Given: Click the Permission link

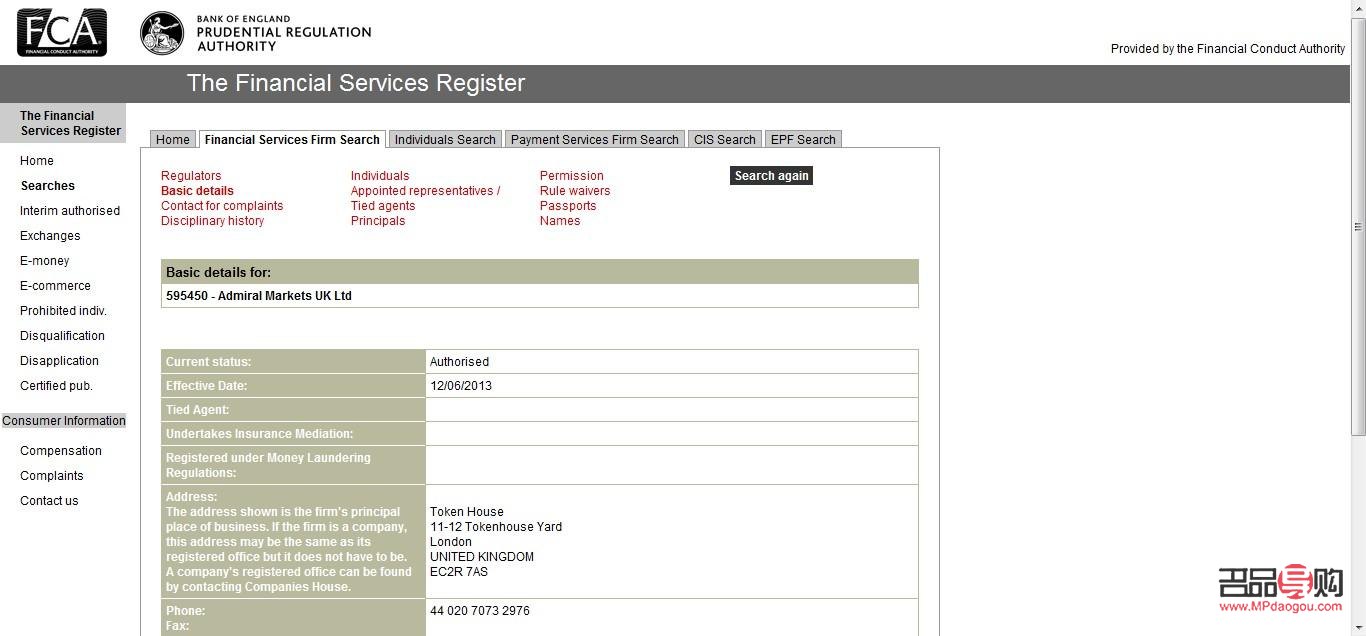Looking at the screenshot, I should coord(571,176).
